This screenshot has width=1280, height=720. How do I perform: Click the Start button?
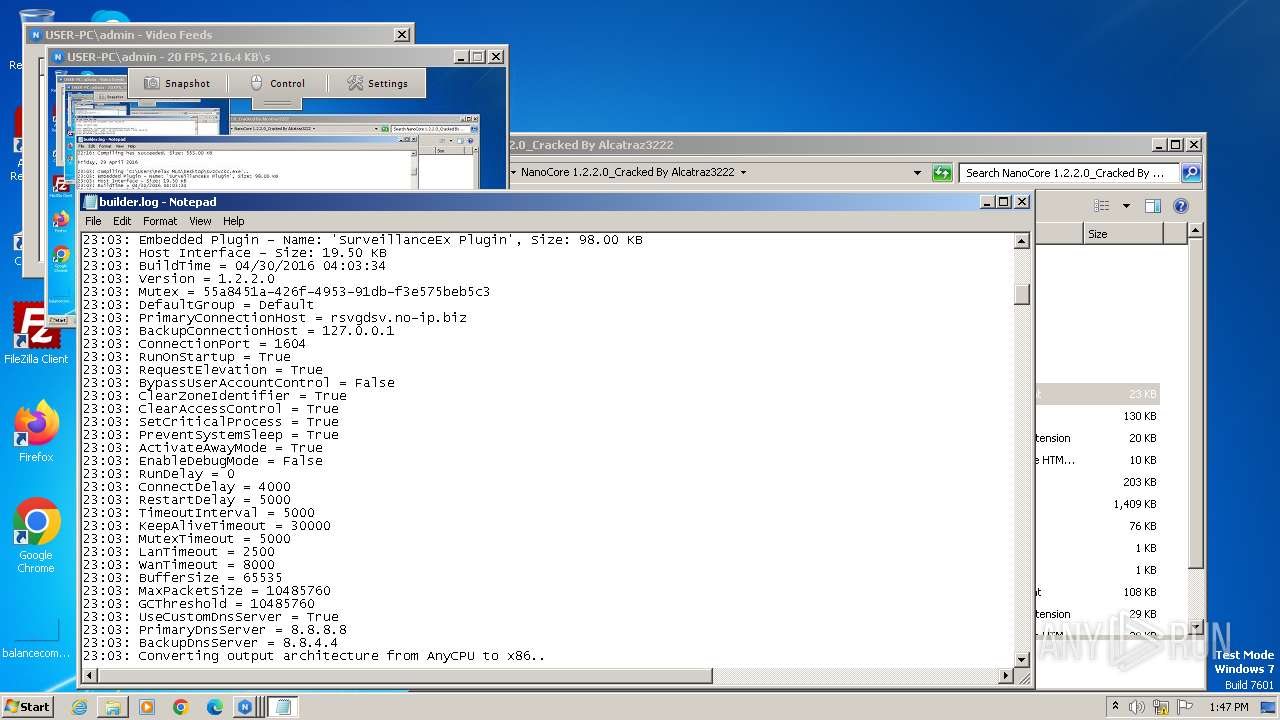(x=28, y=706)
